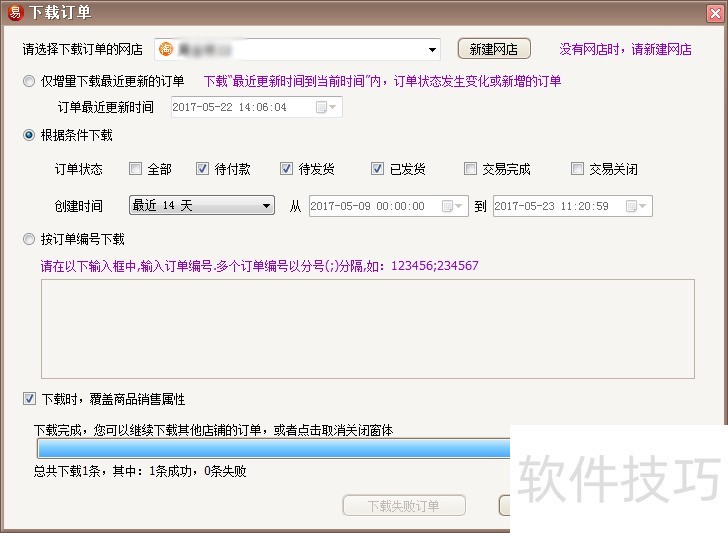
Task: Select 仅增量下载最近更新的订单 radio button
Action: pos(29,81)
